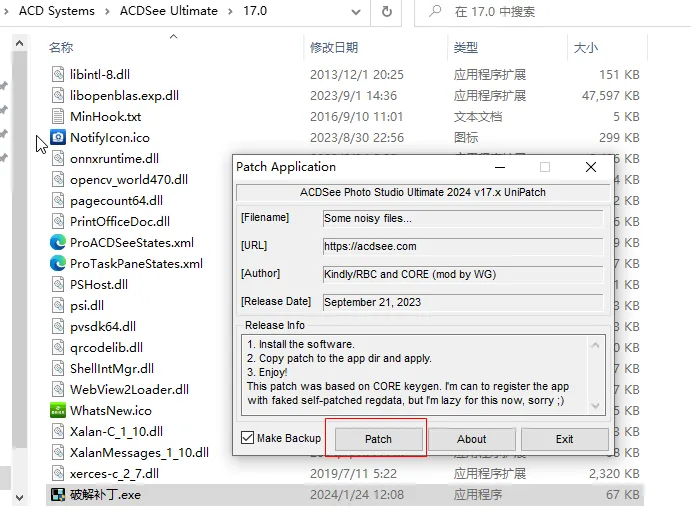Click the Filename field 'Some noisy files...'
Image resolution: width=691 pixels, height=514 pixels.
pos(463,218)
